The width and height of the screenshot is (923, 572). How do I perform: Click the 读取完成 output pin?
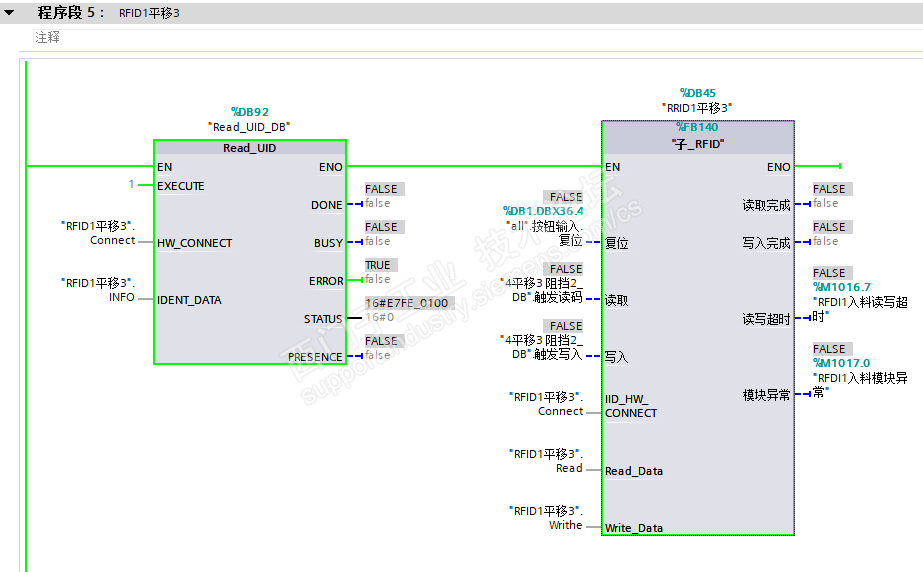(x=766, y=205)
